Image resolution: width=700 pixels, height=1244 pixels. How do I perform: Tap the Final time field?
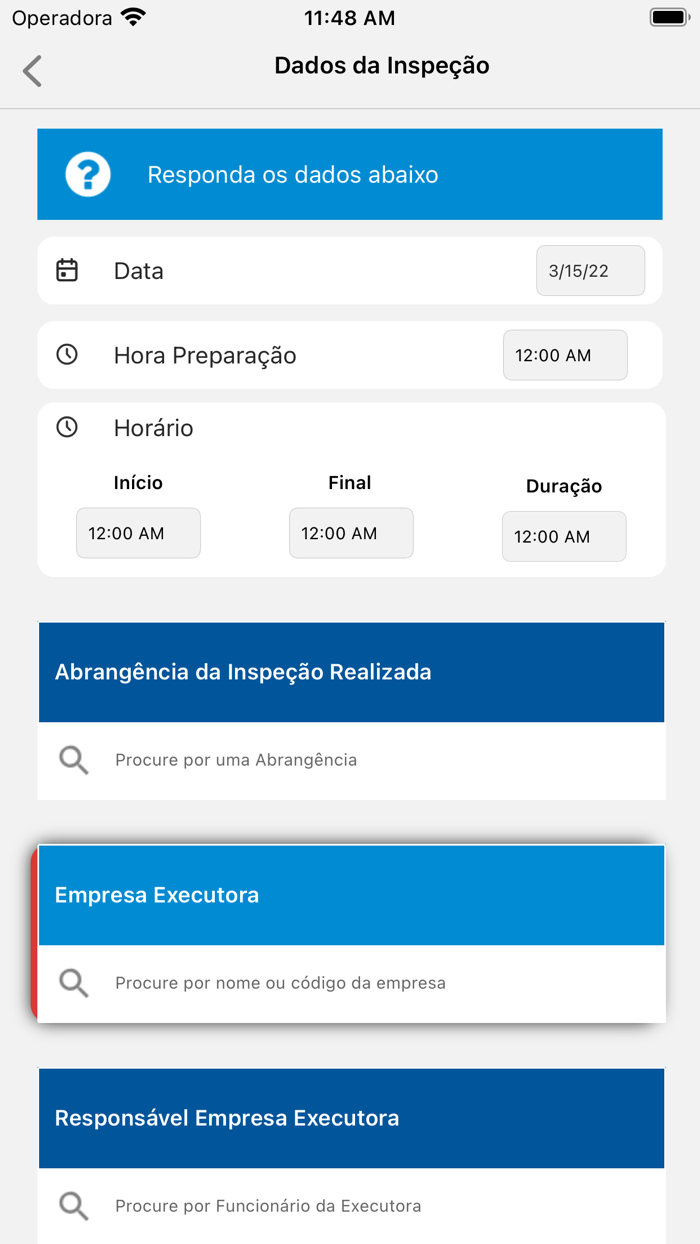coord(351,532)
